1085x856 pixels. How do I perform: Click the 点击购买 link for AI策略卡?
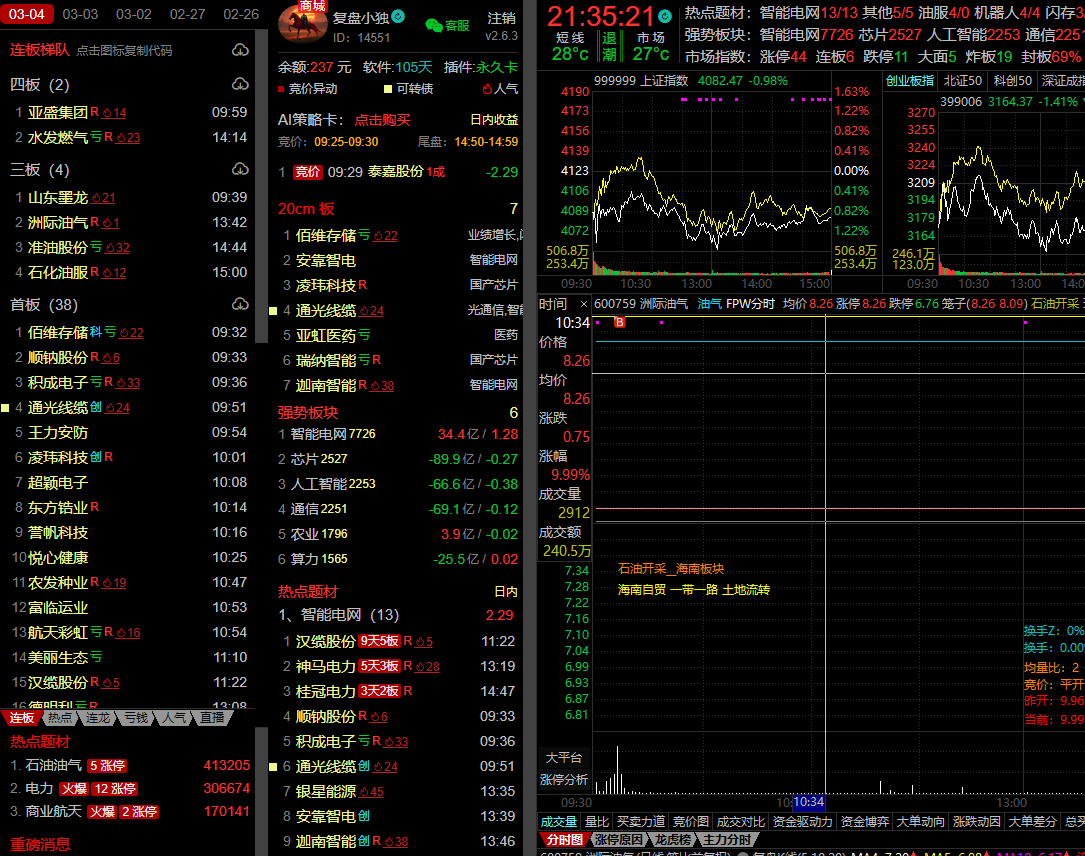pos(383,119)
